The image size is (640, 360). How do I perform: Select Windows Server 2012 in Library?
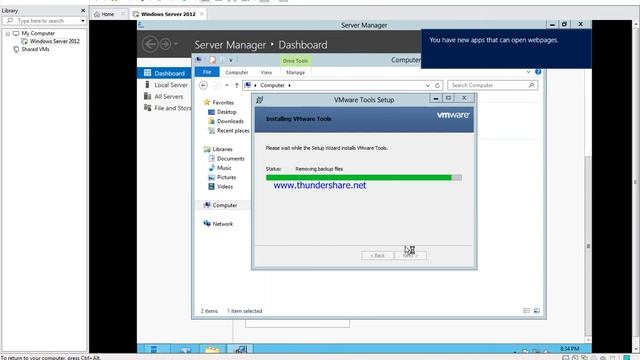tap(51, 41)
